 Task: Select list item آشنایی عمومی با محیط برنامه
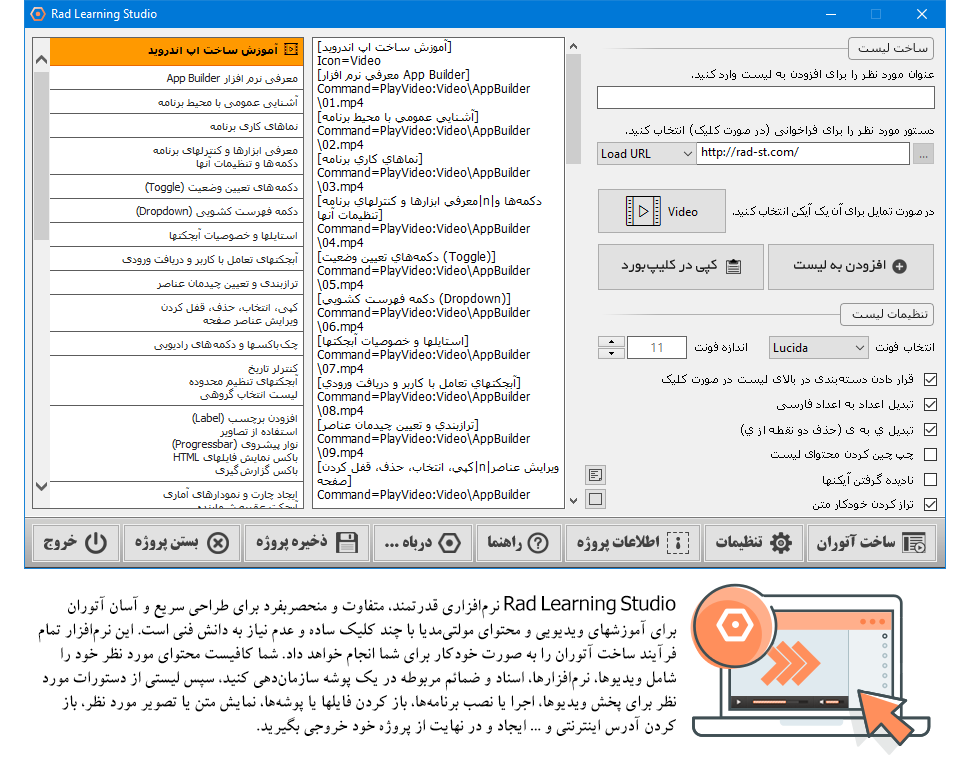pos(176,103)
